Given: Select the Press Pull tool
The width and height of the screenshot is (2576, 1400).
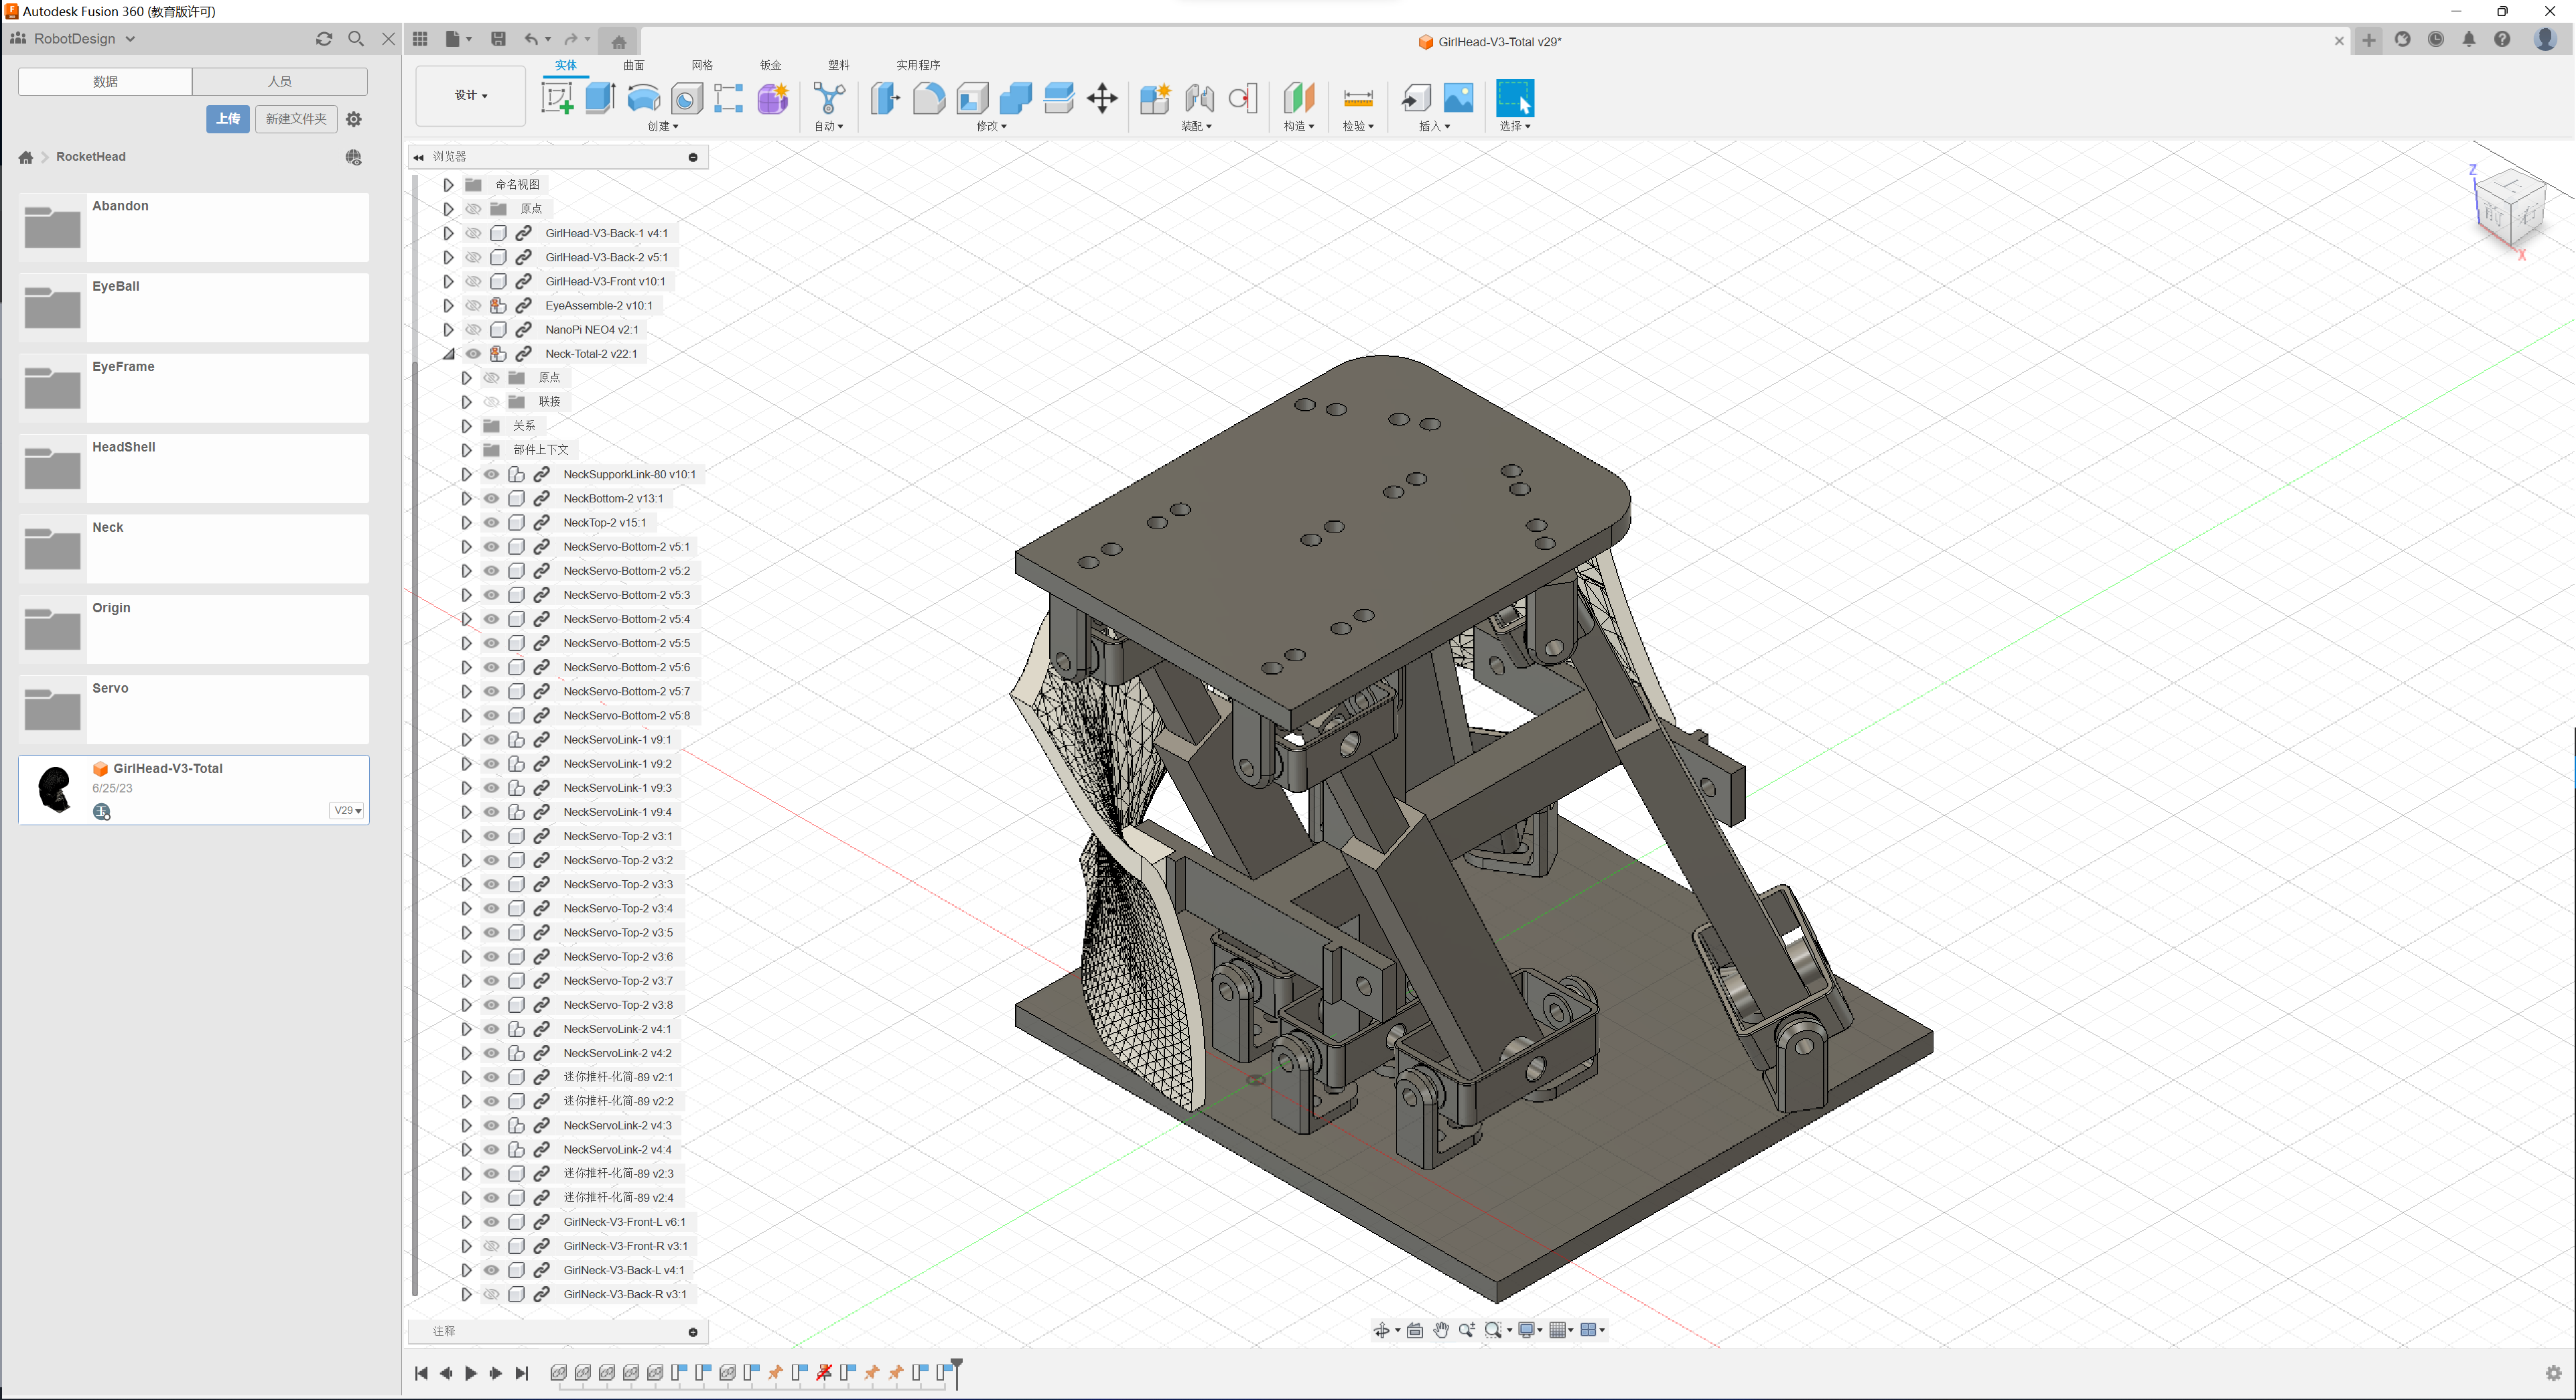Looking at the screenshot, I should (885, 98).
